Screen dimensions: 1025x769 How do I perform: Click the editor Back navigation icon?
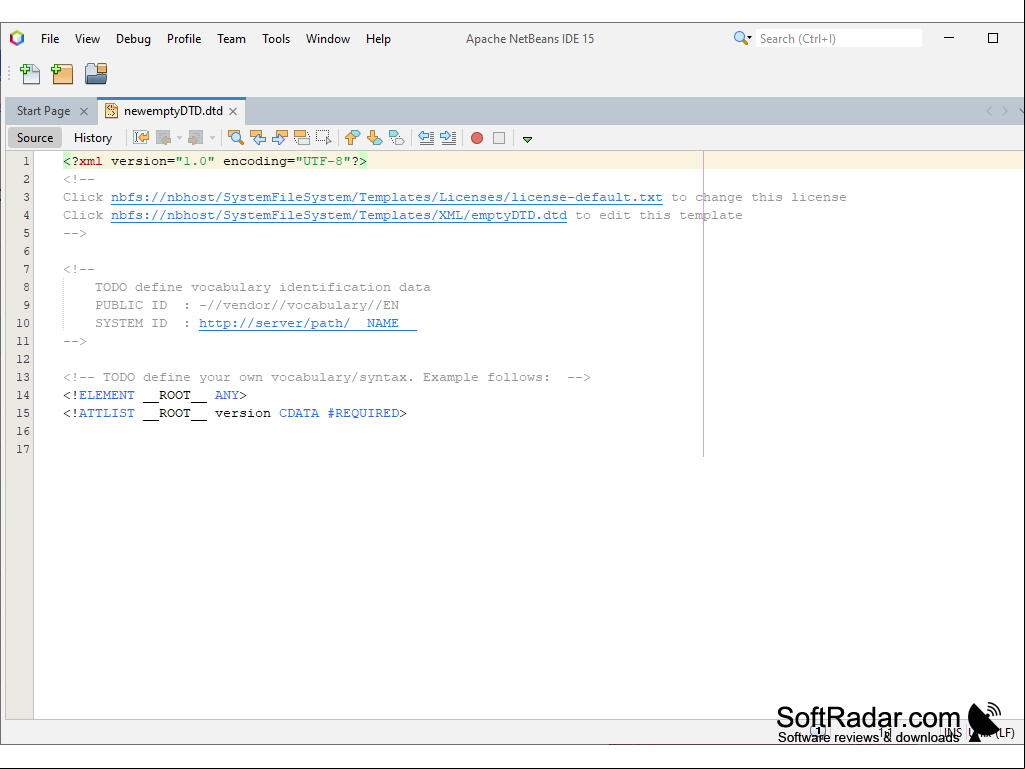(163, 137)
